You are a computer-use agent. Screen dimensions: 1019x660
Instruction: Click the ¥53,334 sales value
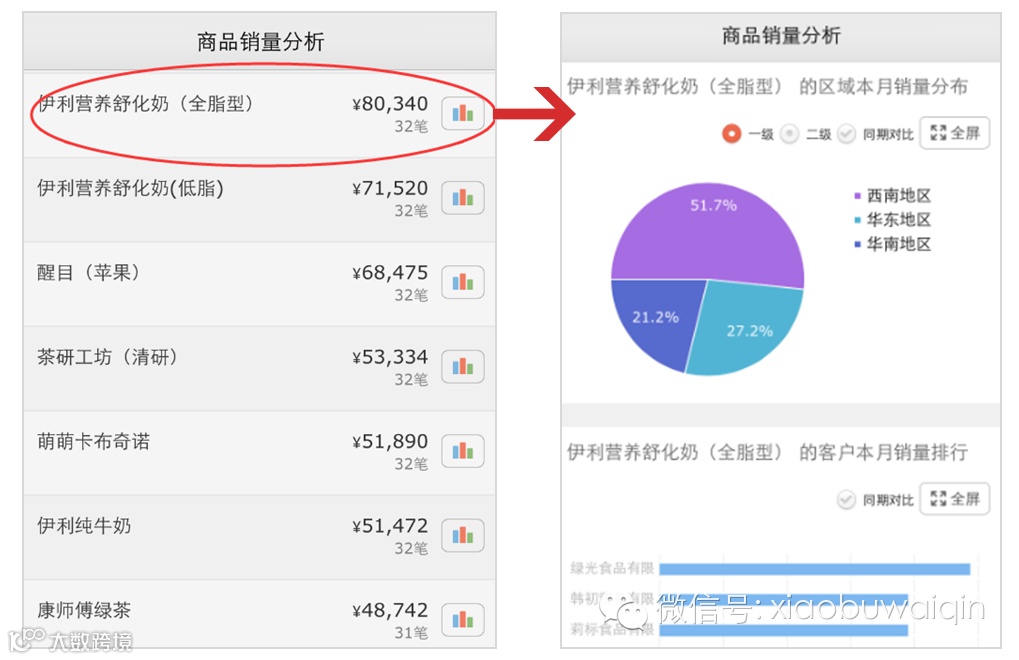coord(390,357)
